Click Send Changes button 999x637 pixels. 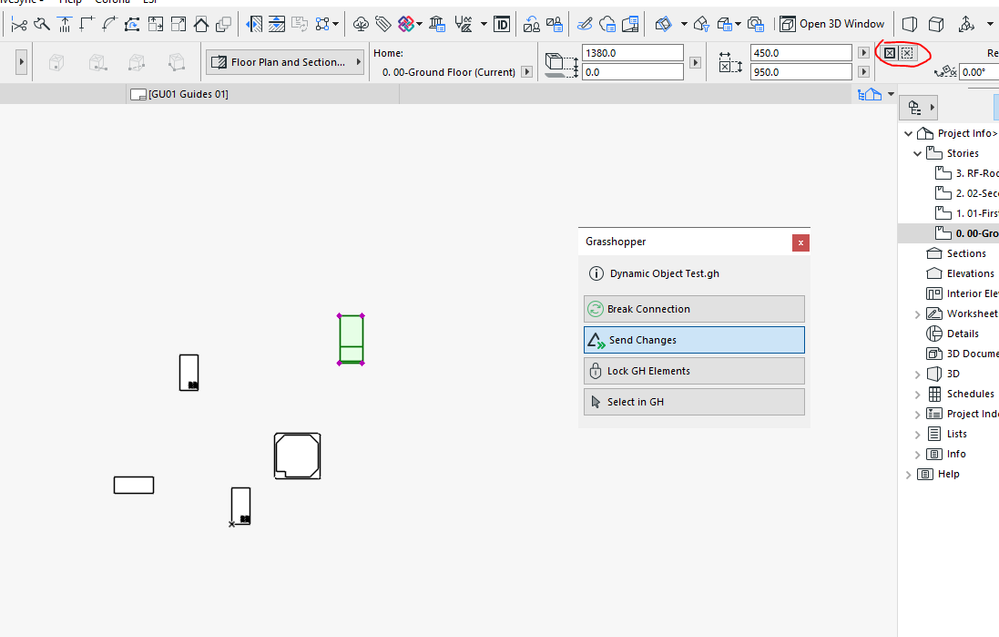[694, 340]
